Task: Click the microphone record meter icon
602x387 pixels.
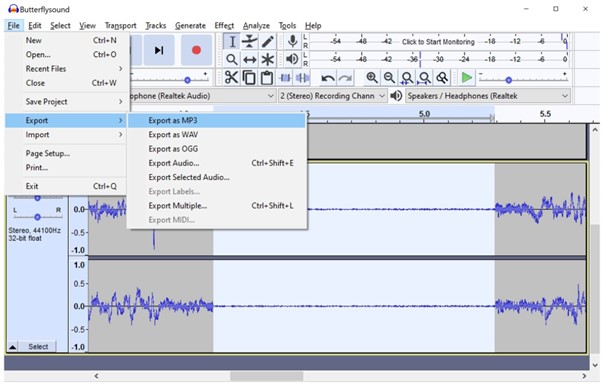Action: point(293,41)
